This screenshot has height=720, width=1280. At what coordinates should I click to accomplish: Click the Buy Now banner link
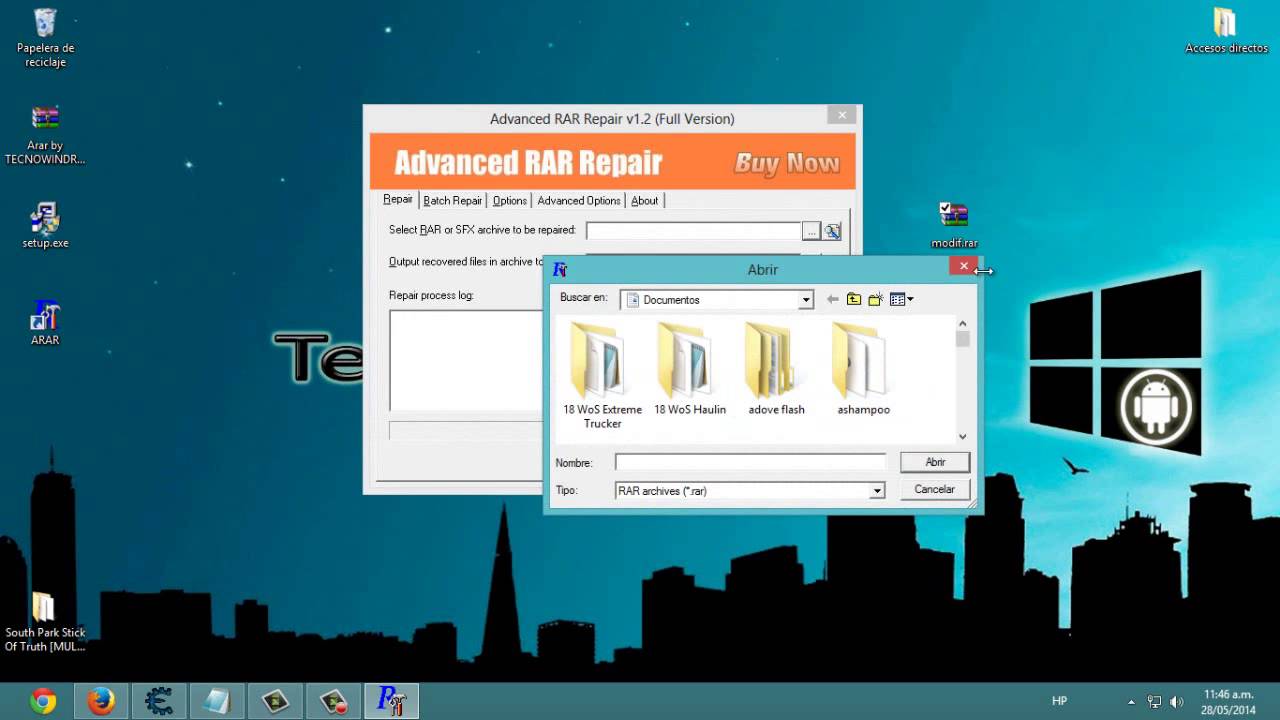pyautogui.click(x=787, y=163)
